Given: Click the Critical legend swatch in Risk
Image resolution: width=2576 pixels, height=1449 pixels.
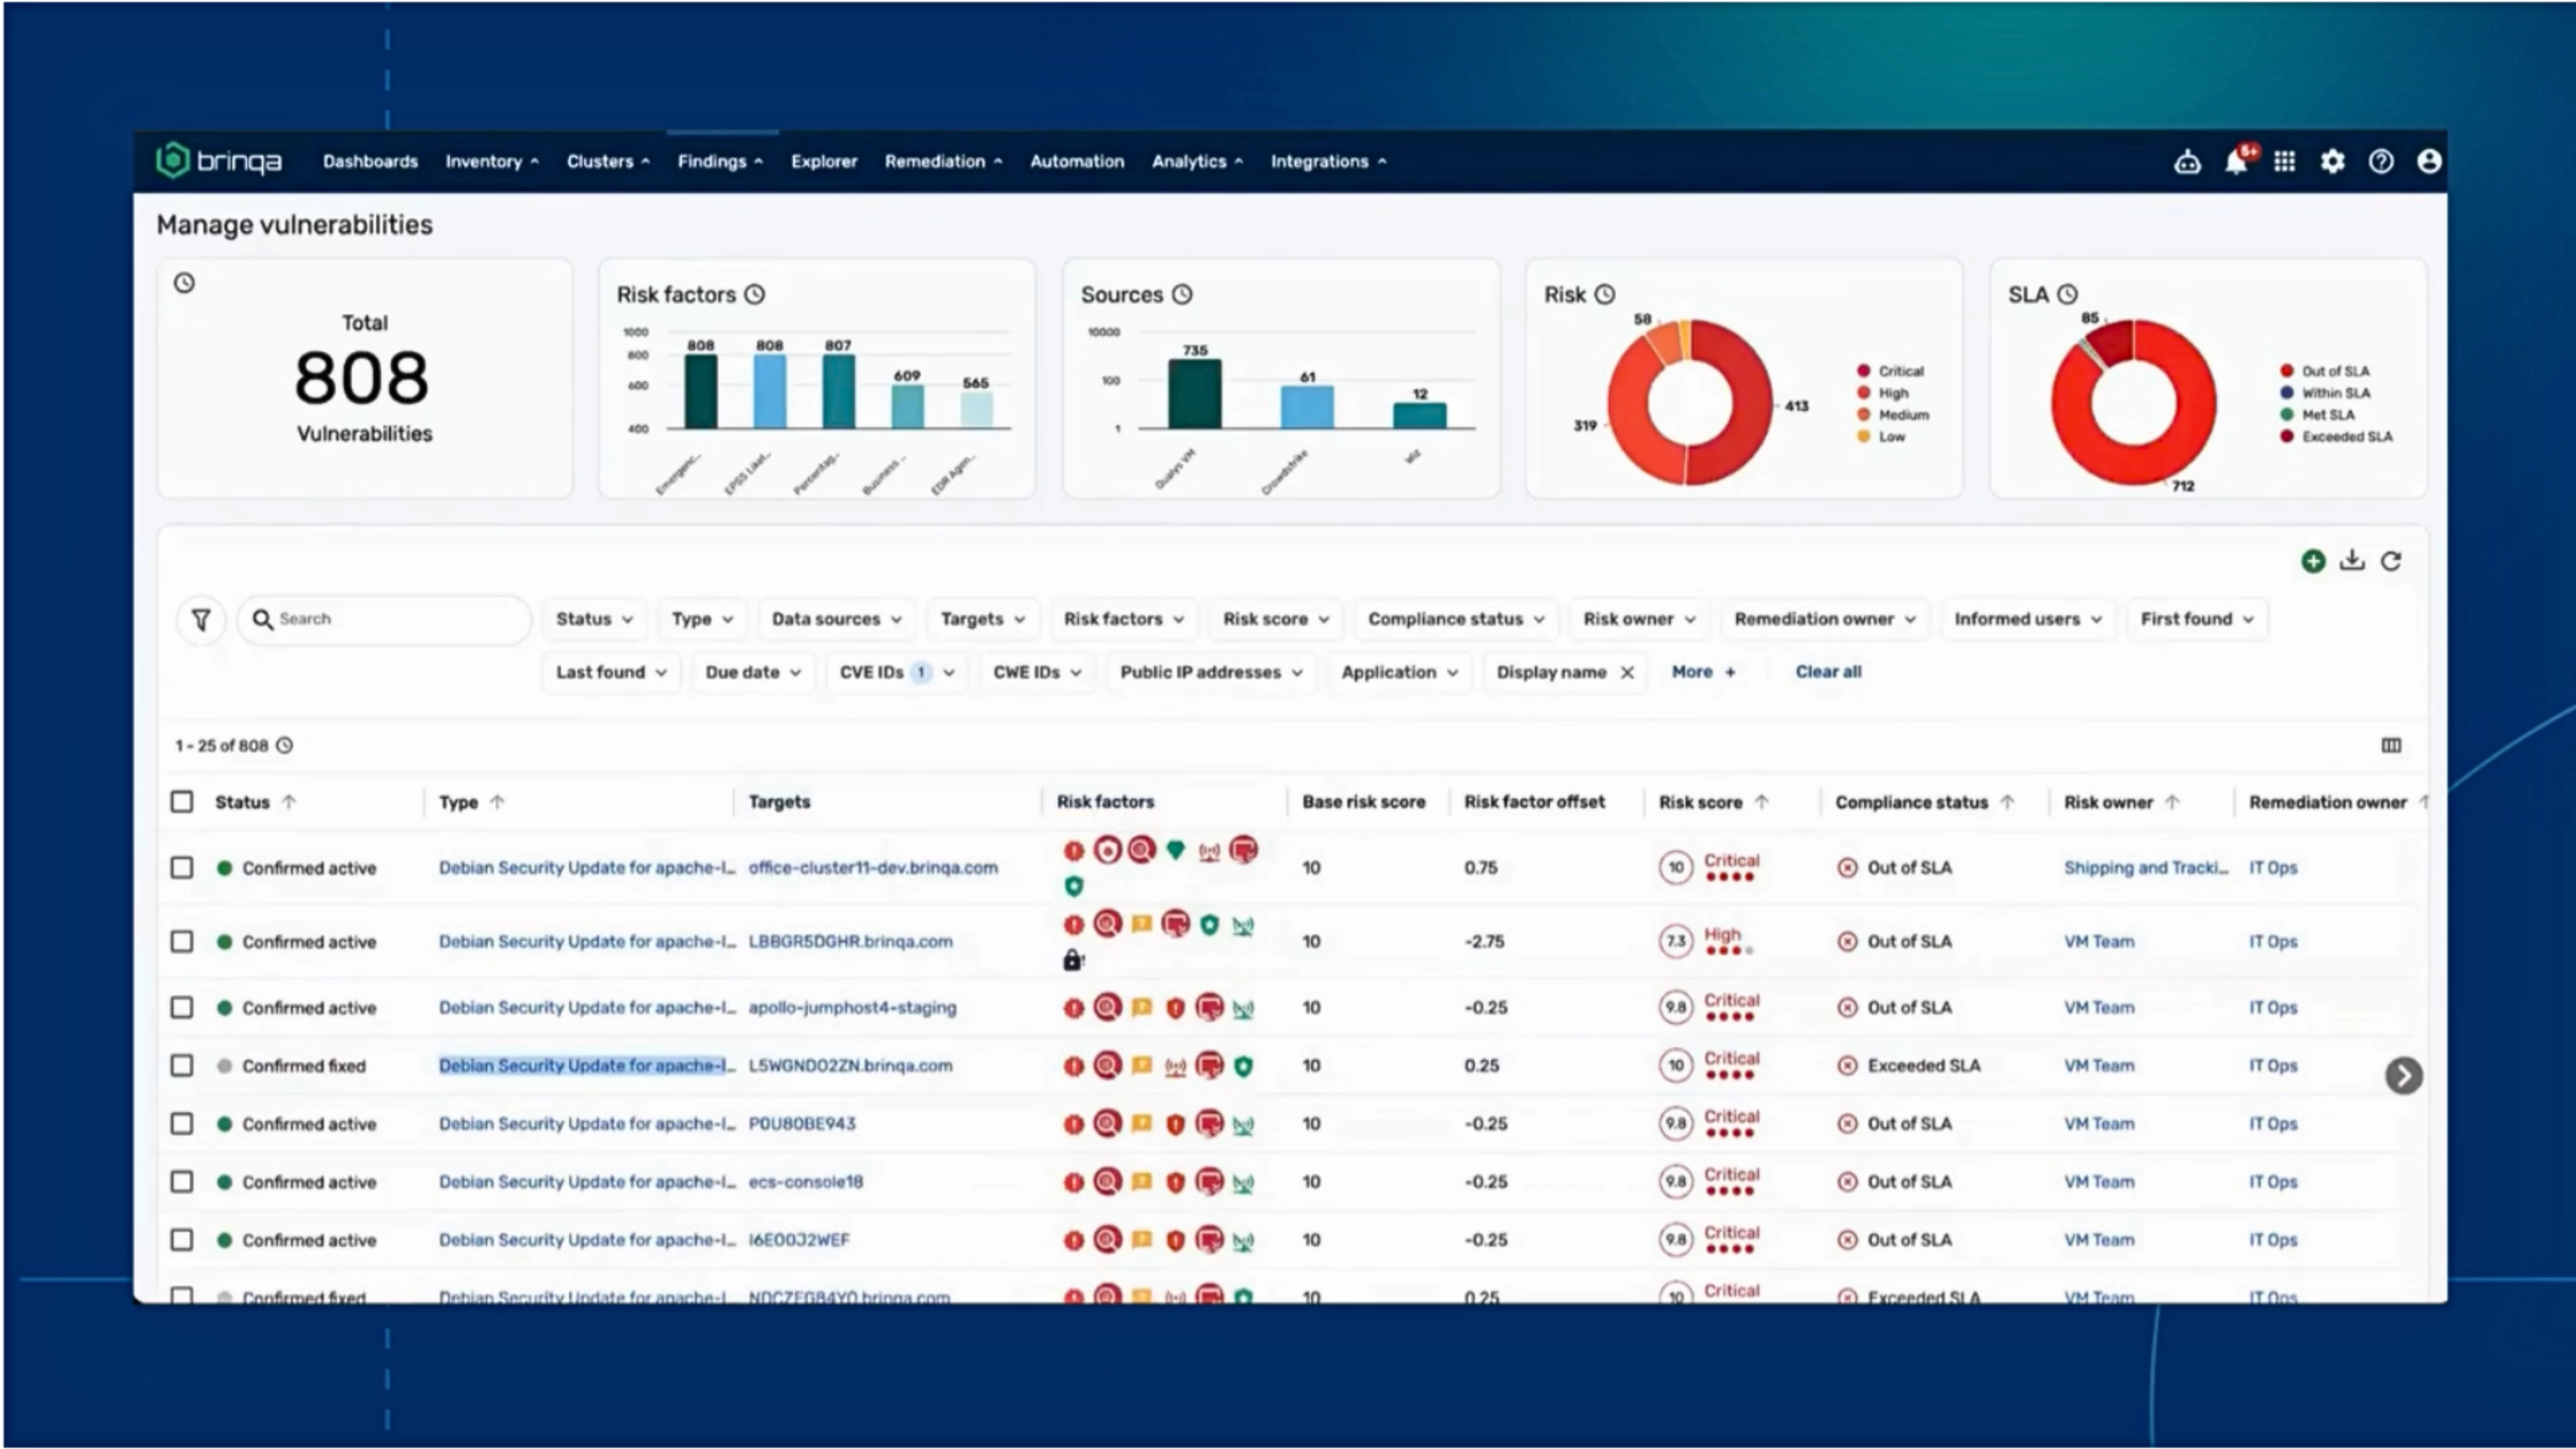Looking at the screenshot, I should (1863, 371).
